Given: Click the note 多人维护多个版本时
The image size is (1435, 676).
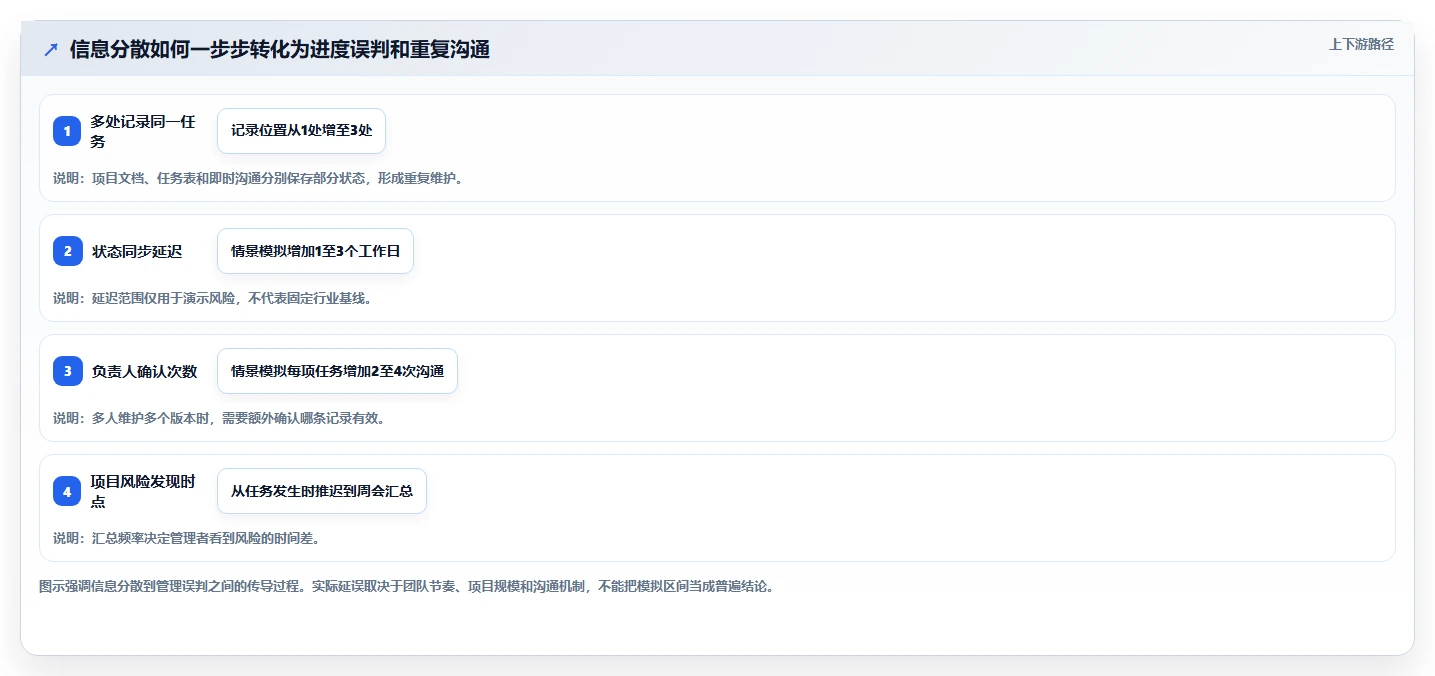Looking at the screenshot, I should coord(219,418).
